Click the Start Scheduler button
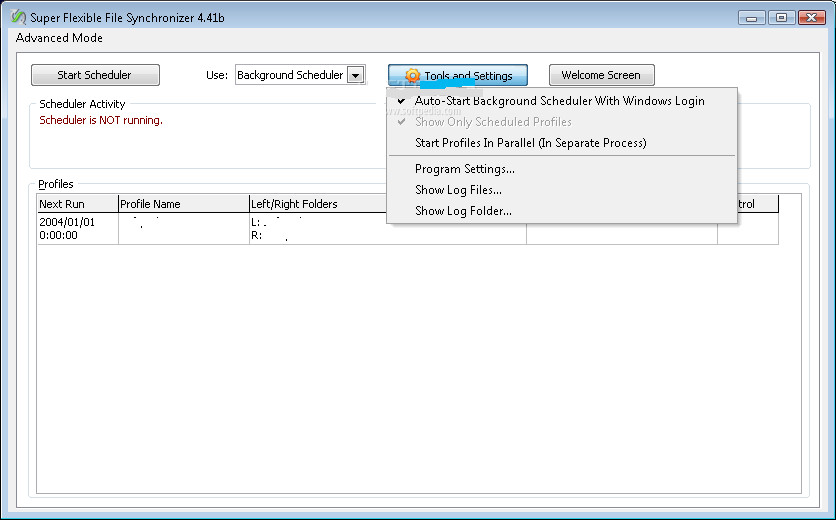Viewport: 836px width, 520px height. coord(95,75)
